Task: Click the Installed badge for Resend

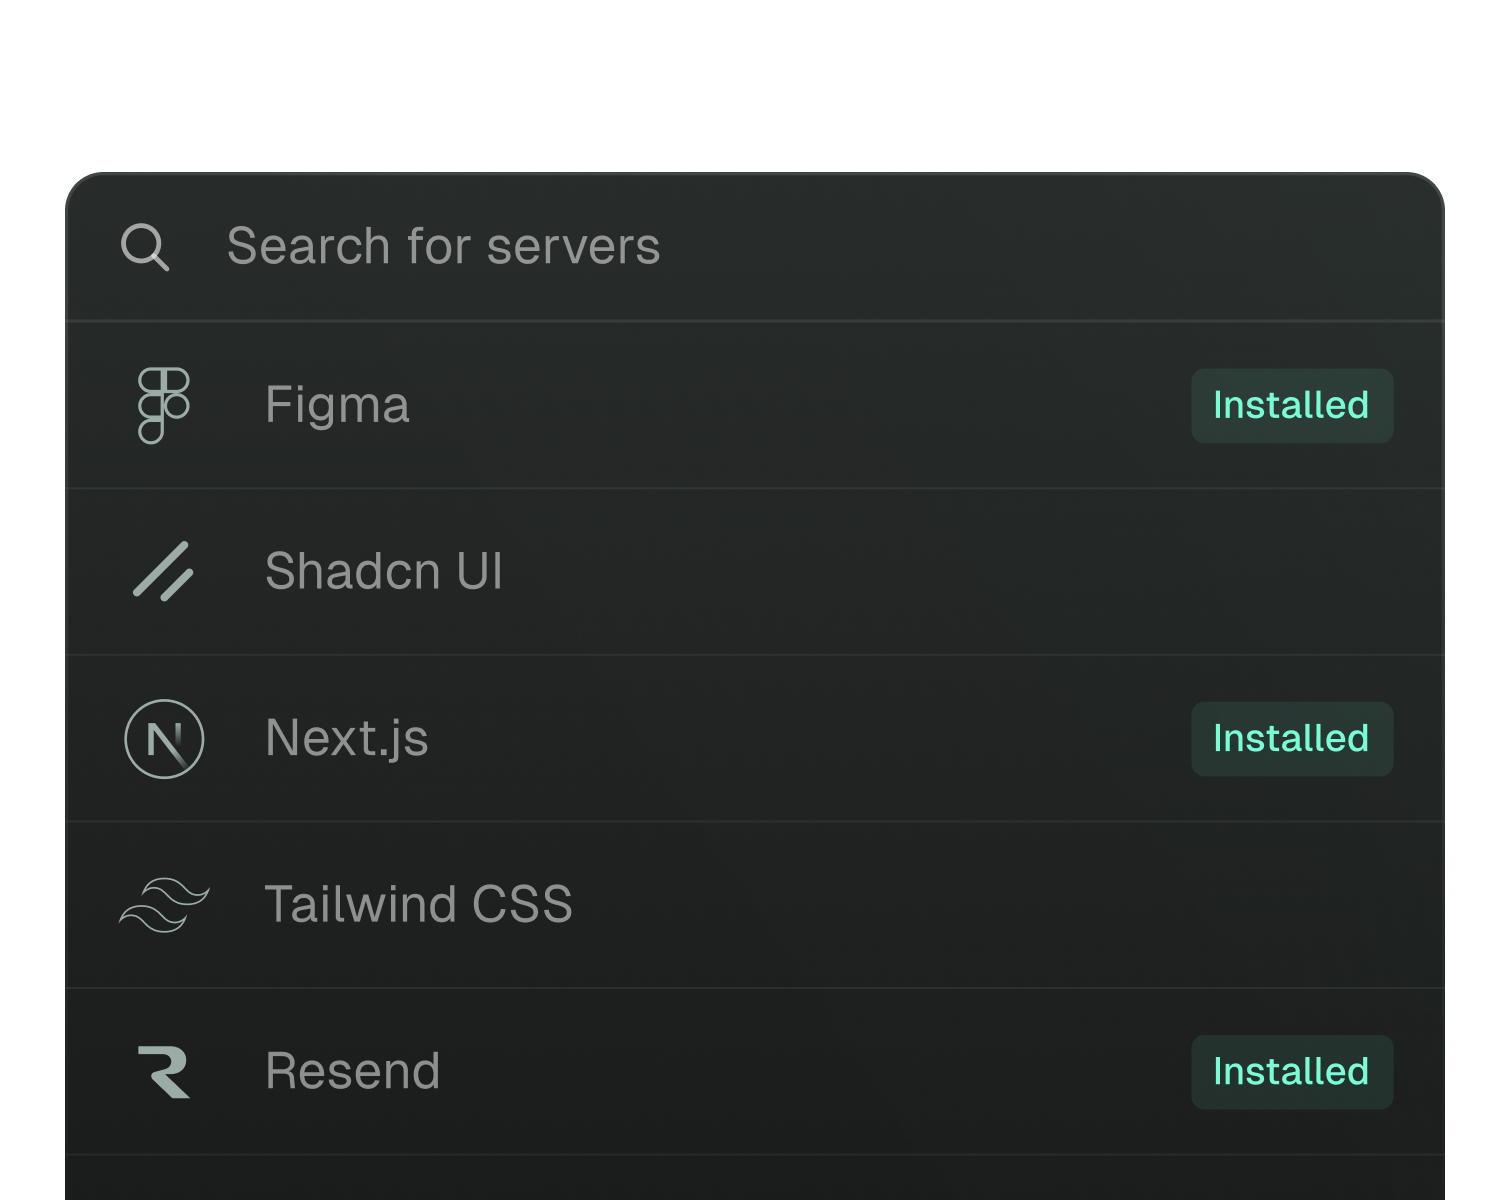Action: tap(1291, 1072)
